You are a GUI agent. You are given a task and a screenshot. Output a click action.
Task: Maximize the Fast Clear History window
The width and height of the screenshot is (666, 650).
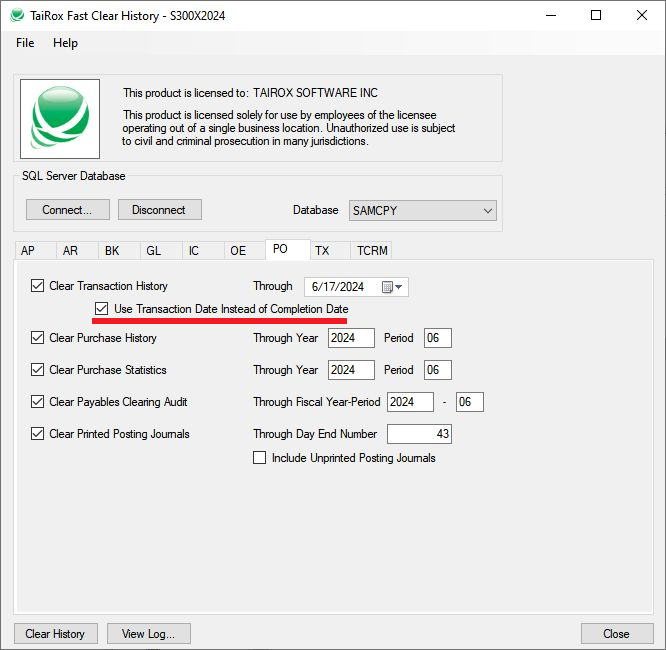[596, 15]
